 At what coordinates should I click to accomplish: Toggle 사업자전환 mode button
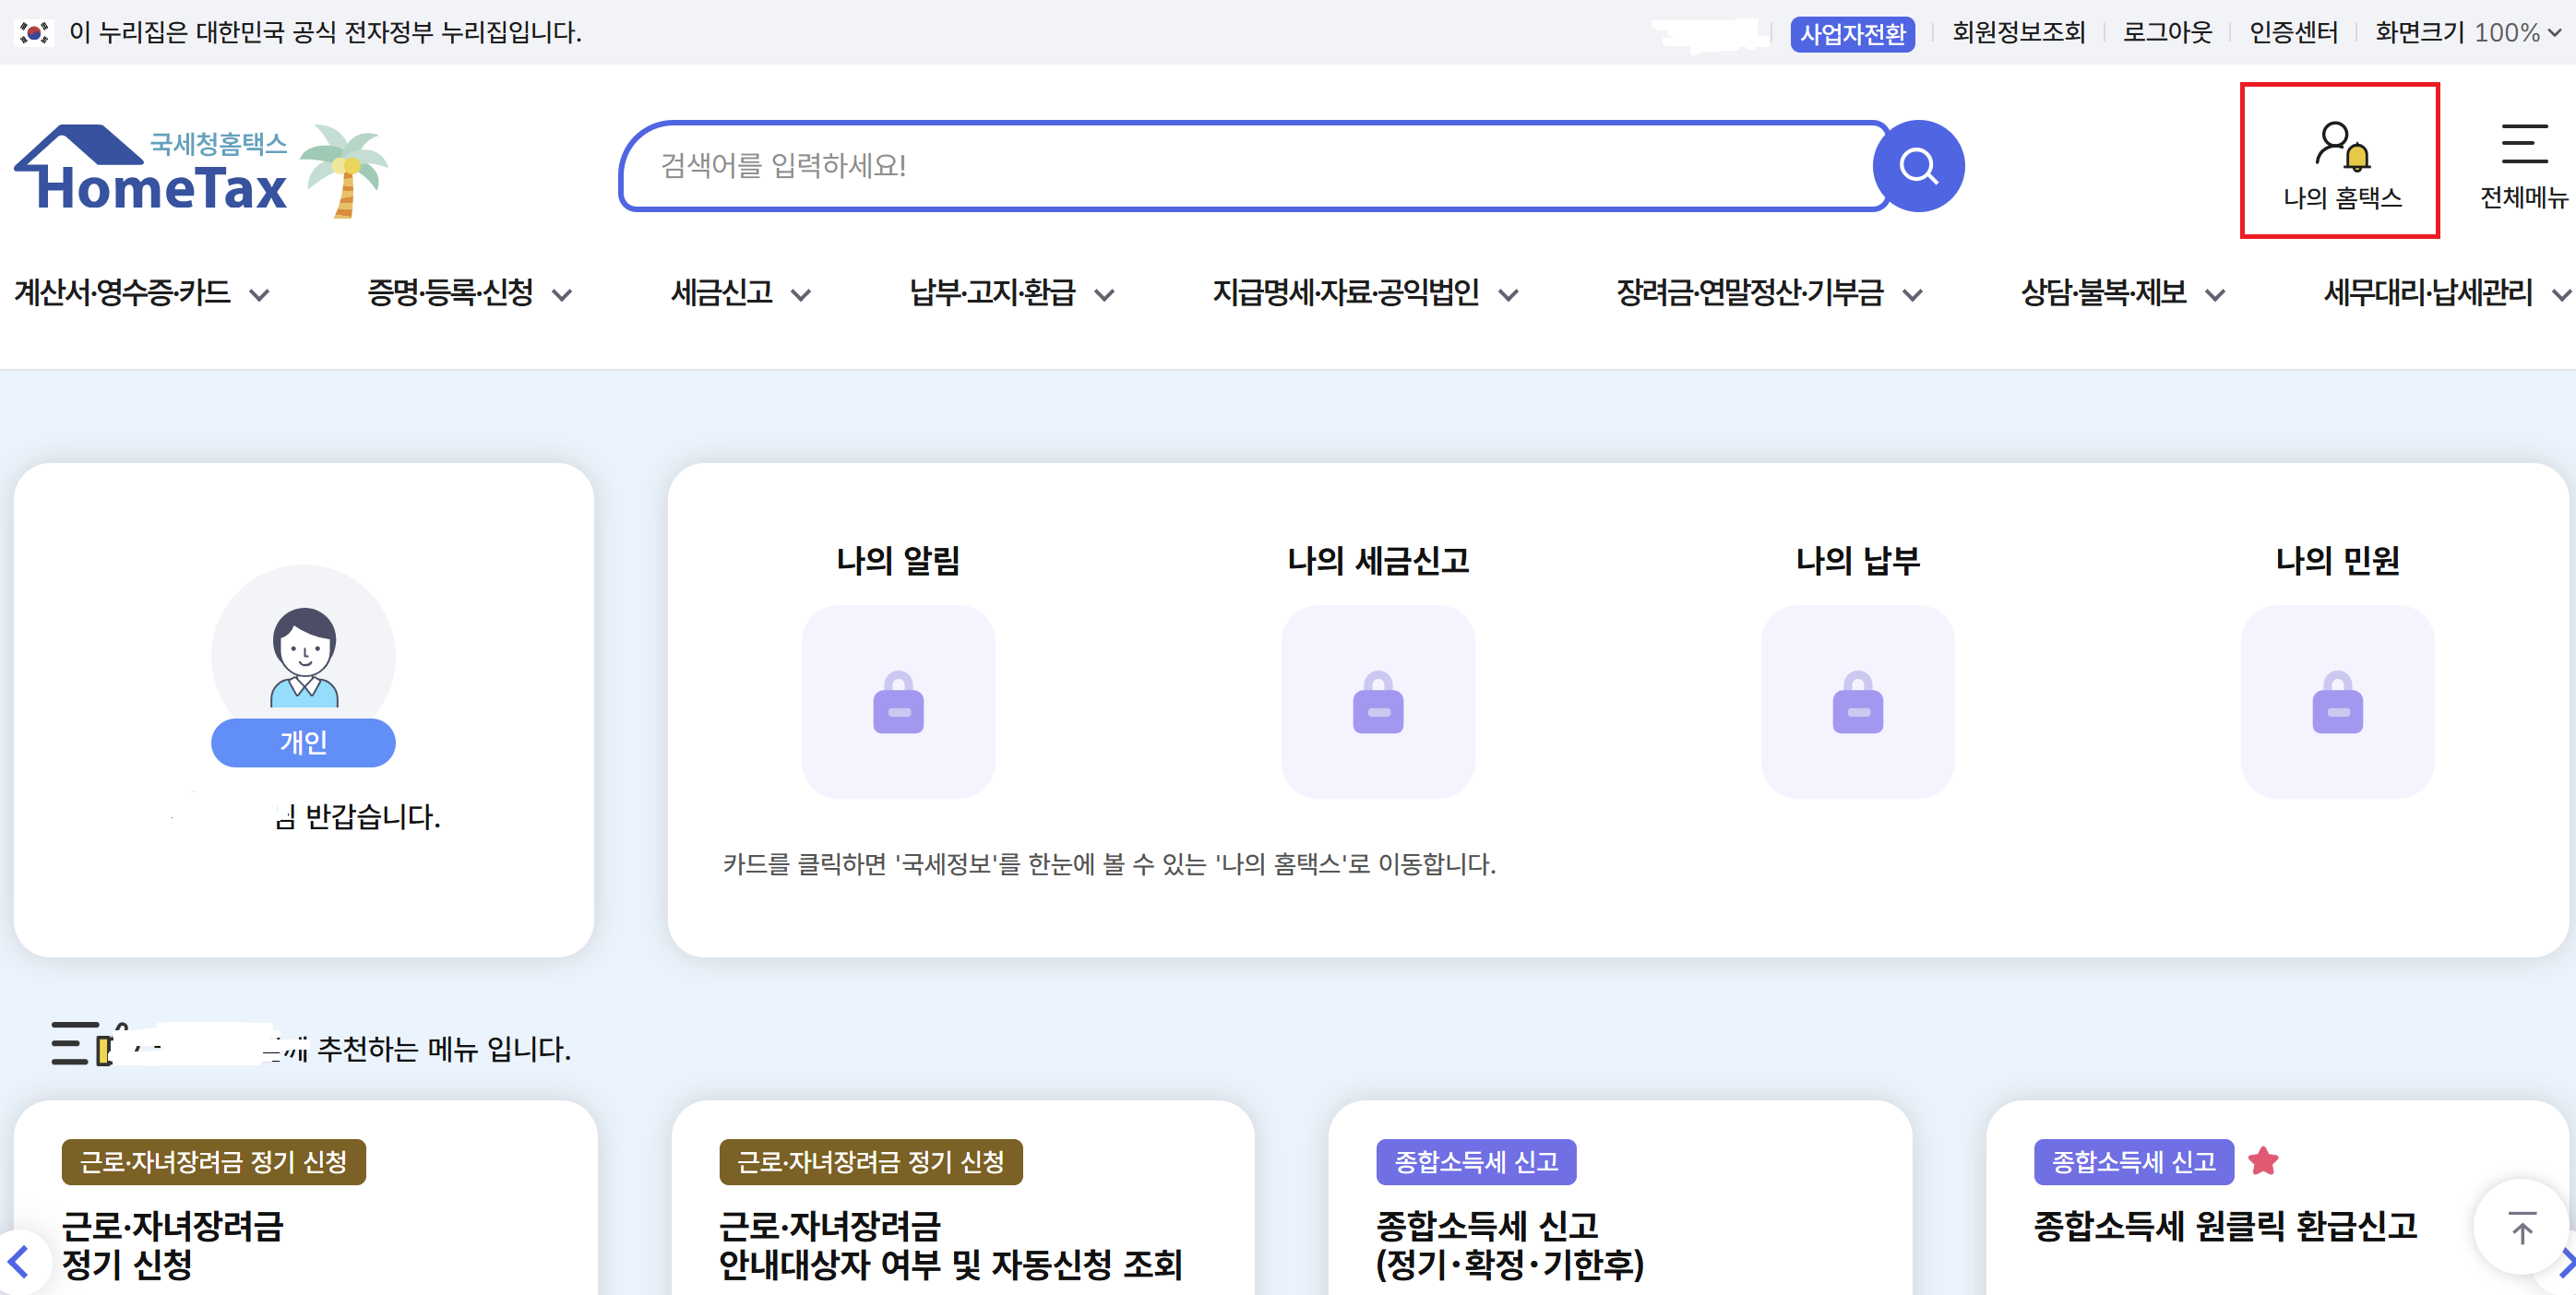pyautogui.click(x=1852, y=34)
